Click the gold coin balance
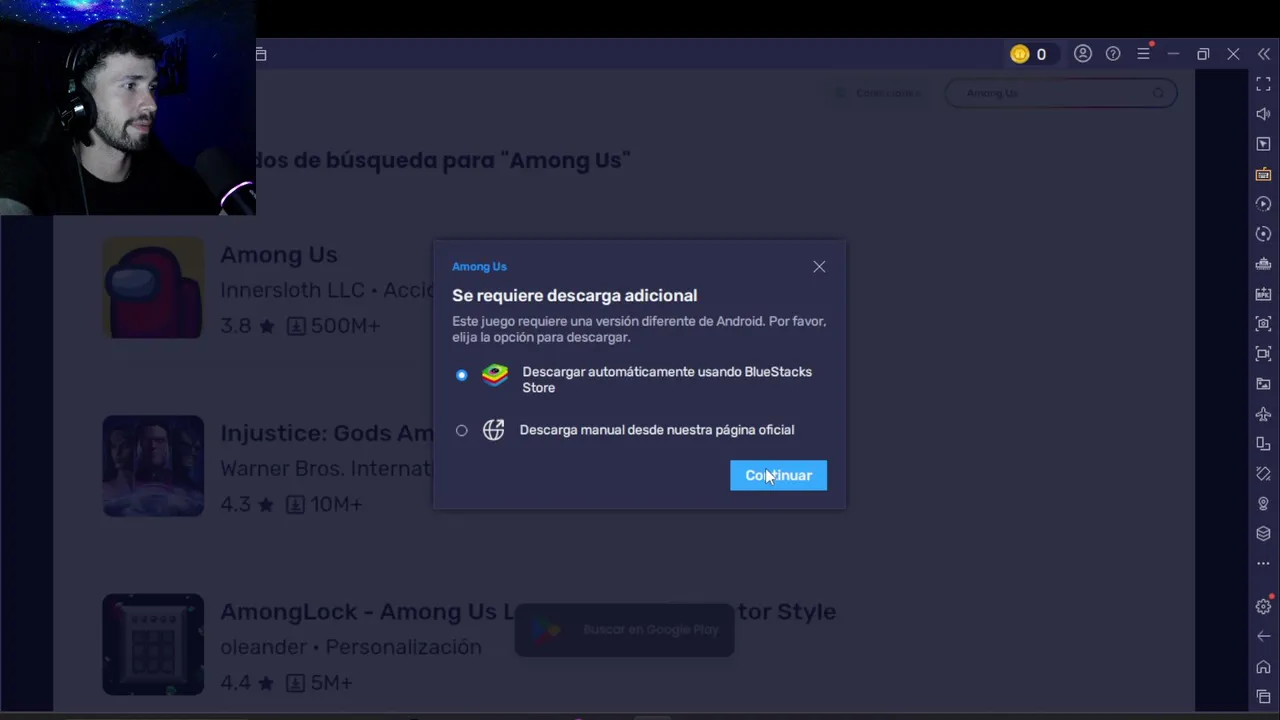The width and height of the screenshot is (1280, 720). pos(1029,54)
